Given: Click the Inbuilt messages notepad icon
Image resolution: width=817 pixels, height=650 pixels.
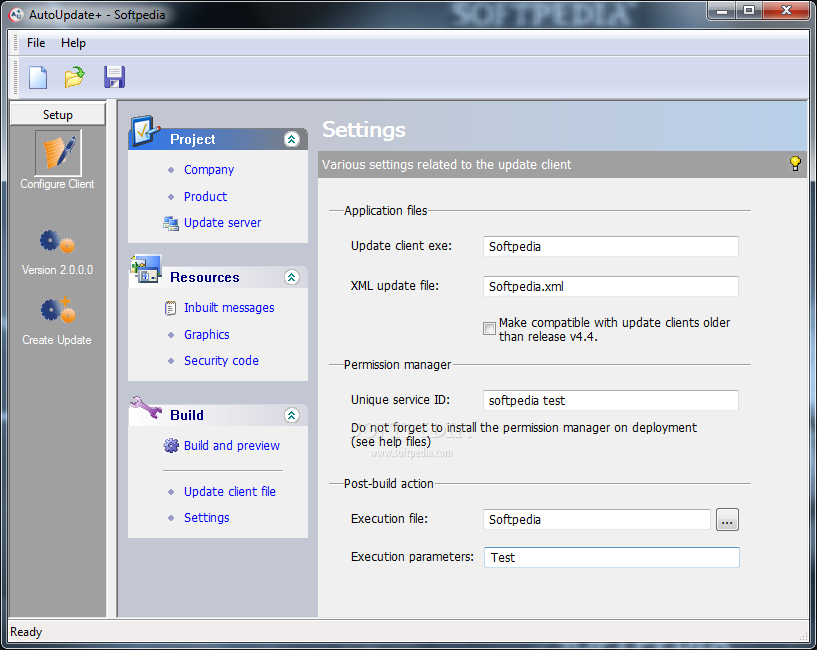Looking at the screenshot, I should point(170,308).
